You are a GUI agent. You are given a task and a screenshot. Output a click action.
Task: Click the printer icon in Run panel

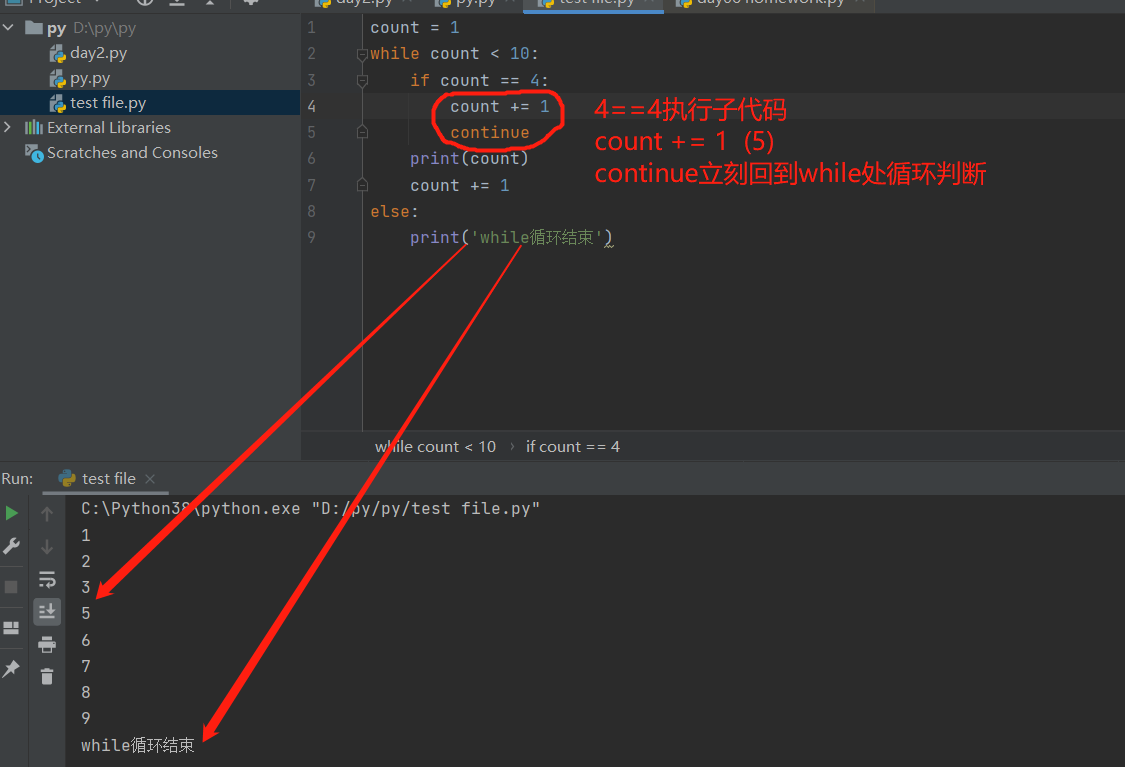(47, 645)
